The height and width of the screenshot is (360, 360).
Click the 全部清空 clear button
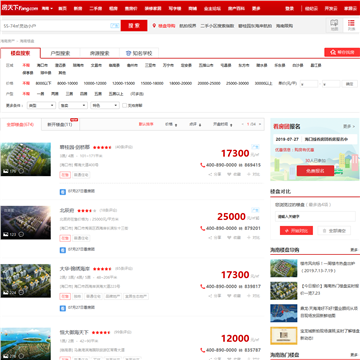(334, 230)
